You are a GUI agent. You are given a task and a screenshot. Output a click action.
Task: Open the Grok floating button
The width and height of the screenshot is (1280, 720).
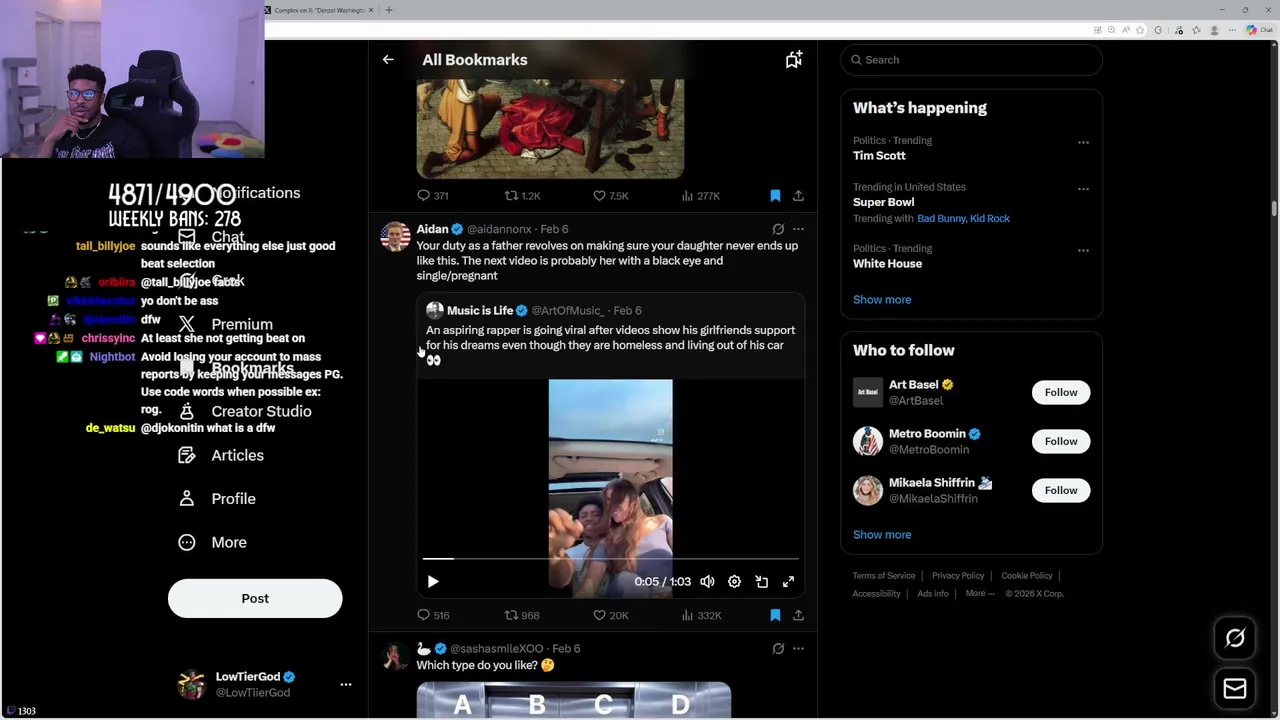pyautogui.click(x=1235, y=638)
